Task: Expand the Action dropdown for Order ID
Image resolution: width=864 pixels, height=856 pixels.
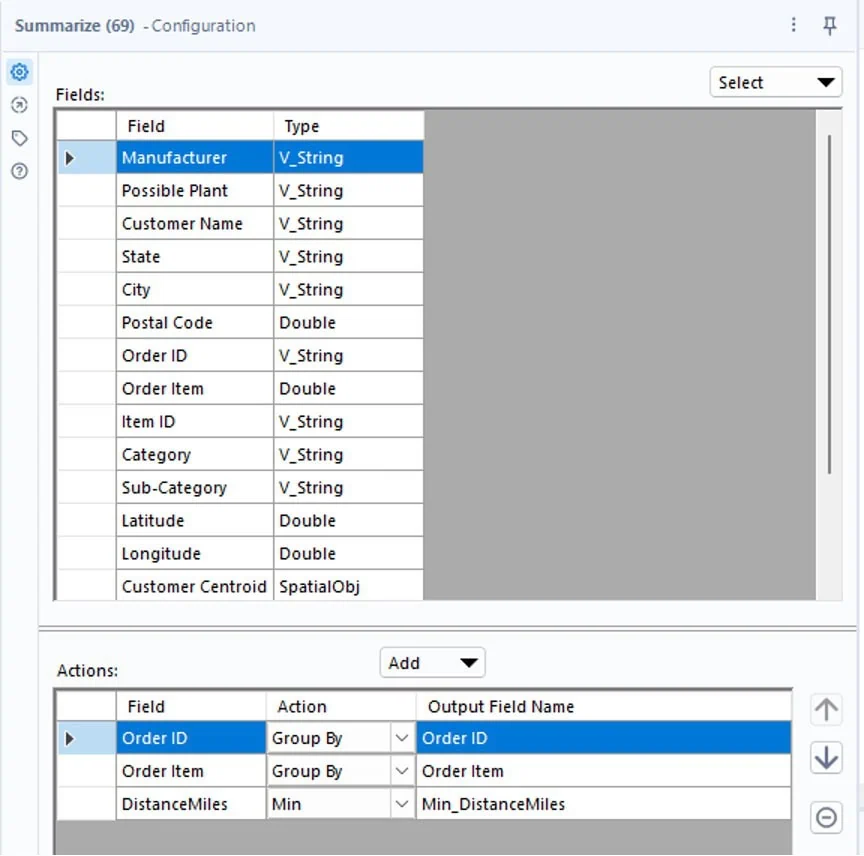Action: (x=402, y=739)
